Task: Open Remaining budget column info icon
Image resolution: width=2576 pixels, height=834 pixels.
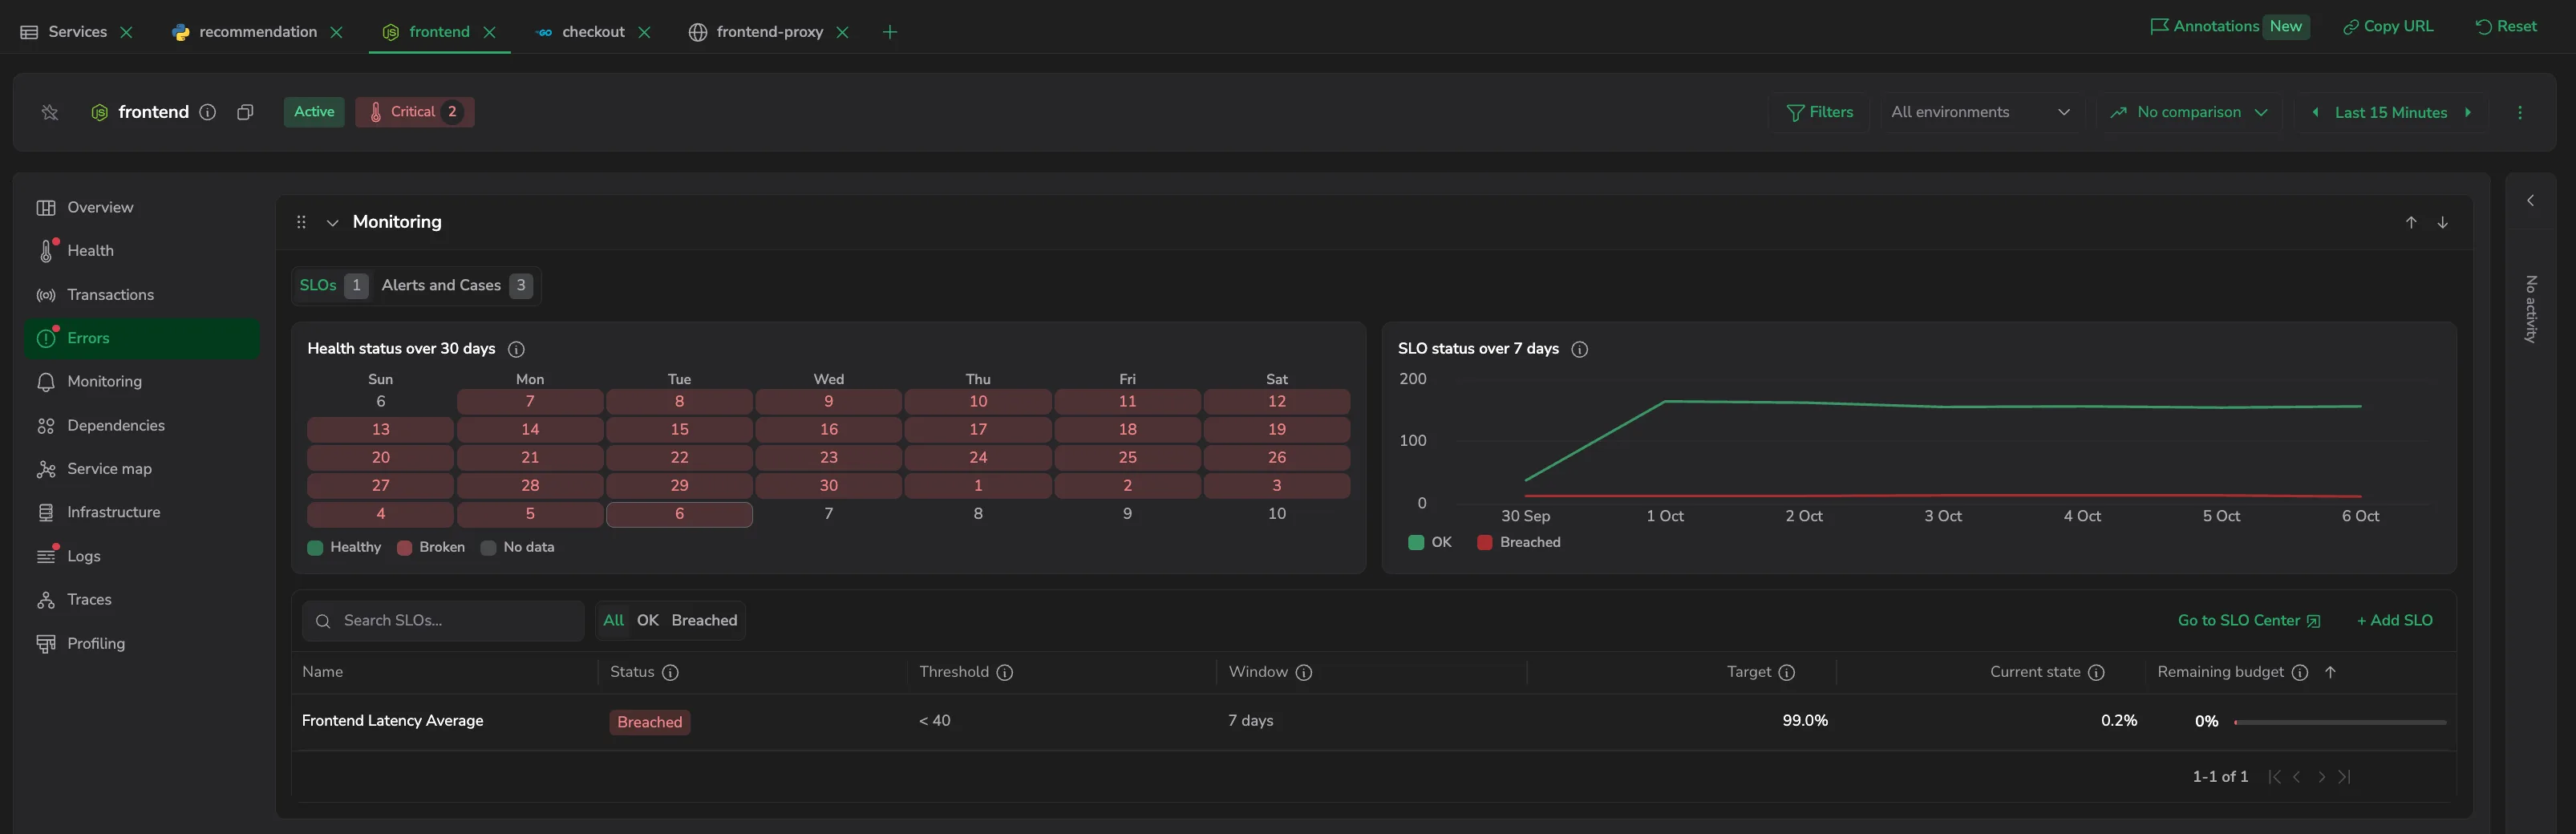Action: pos(2300,673)
